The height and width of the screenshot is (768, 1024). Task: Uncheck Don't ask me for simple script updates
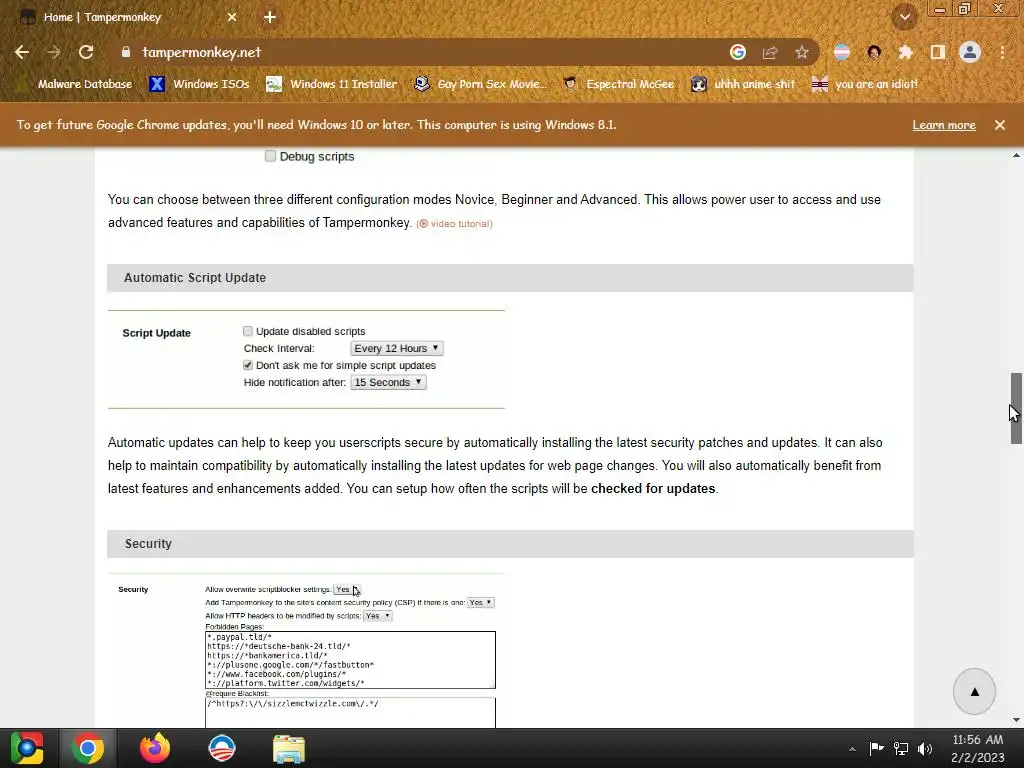click(x=248, y=365)
